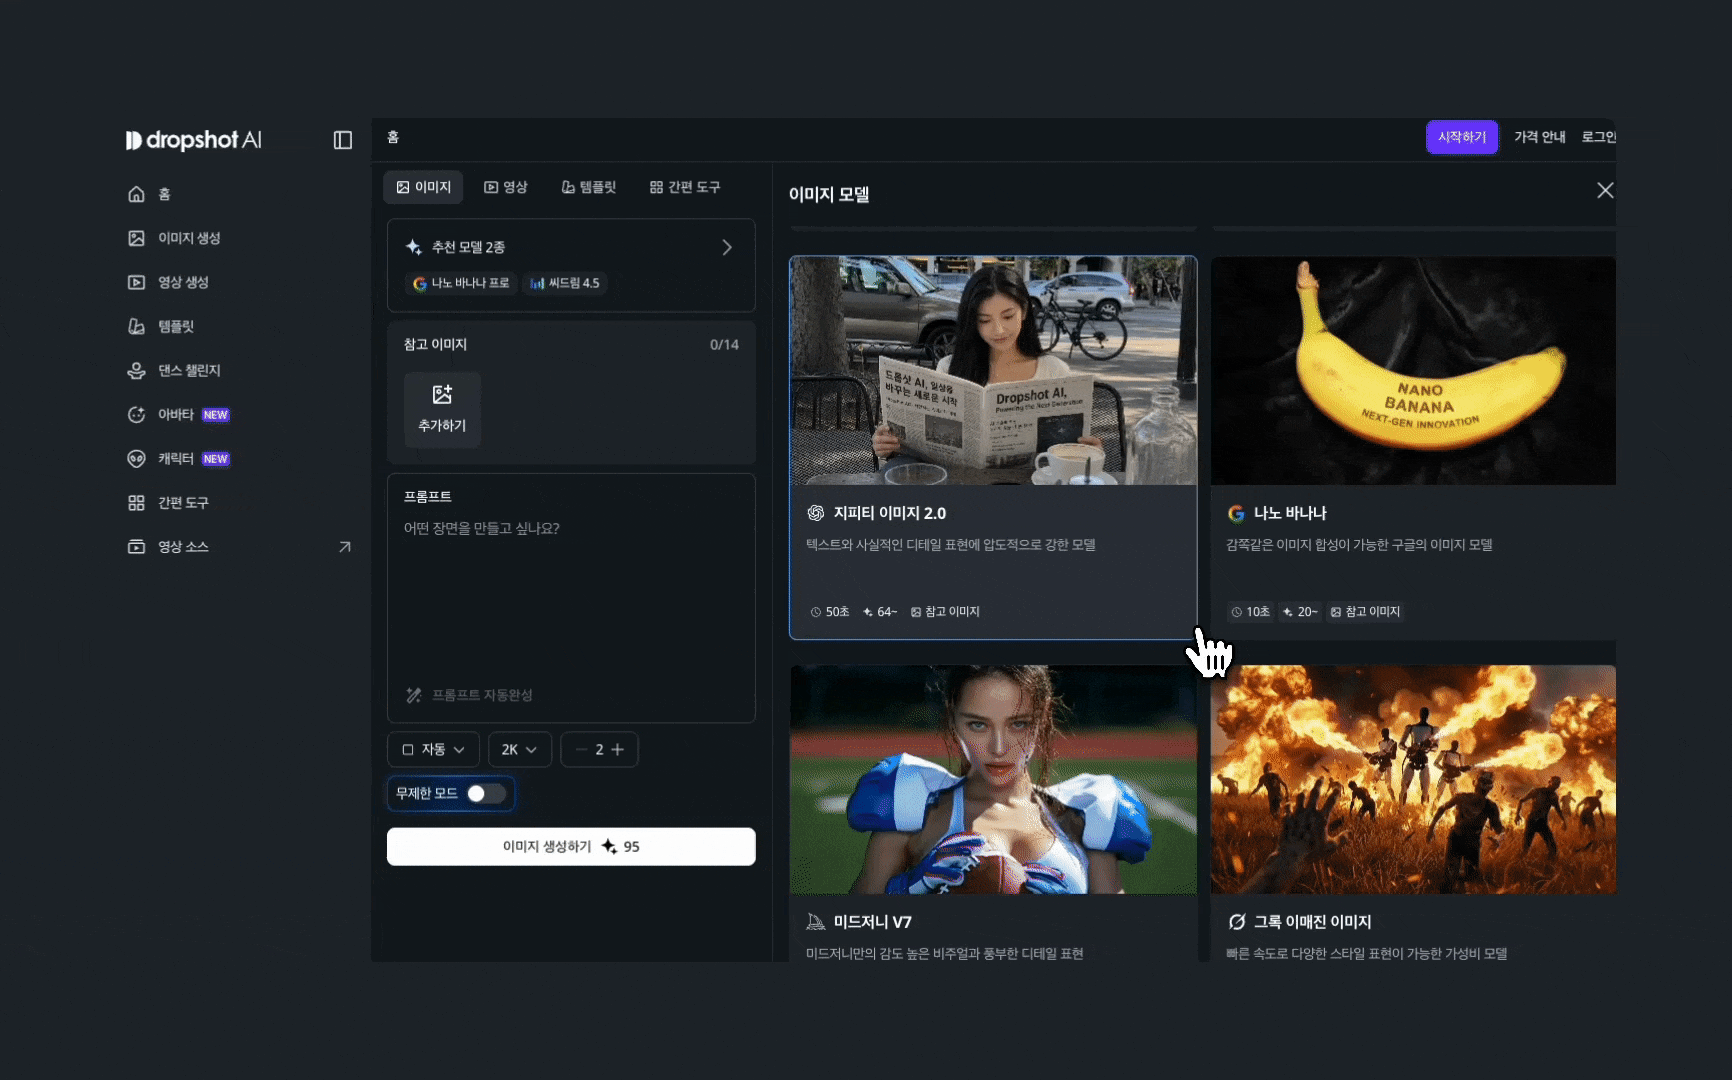Click the NEW badge beside 캐릭터
Screen dimensions: 1732x1080
(216, 459)
